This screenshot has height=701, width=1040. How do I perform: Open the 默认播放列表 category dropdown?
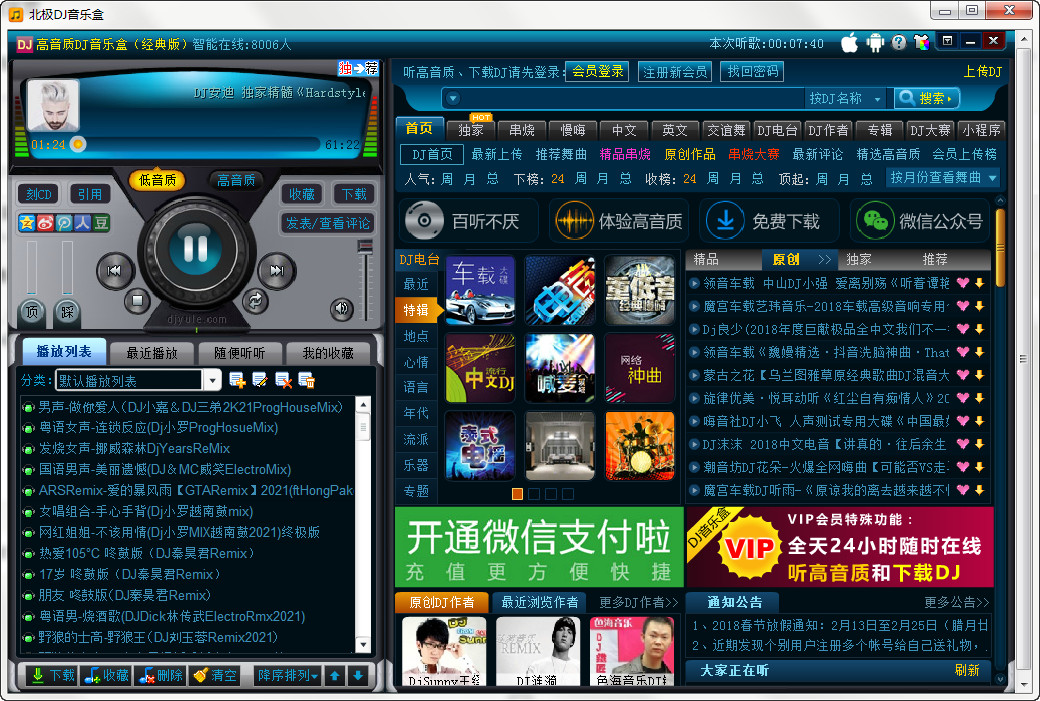[x=212, y=380]
